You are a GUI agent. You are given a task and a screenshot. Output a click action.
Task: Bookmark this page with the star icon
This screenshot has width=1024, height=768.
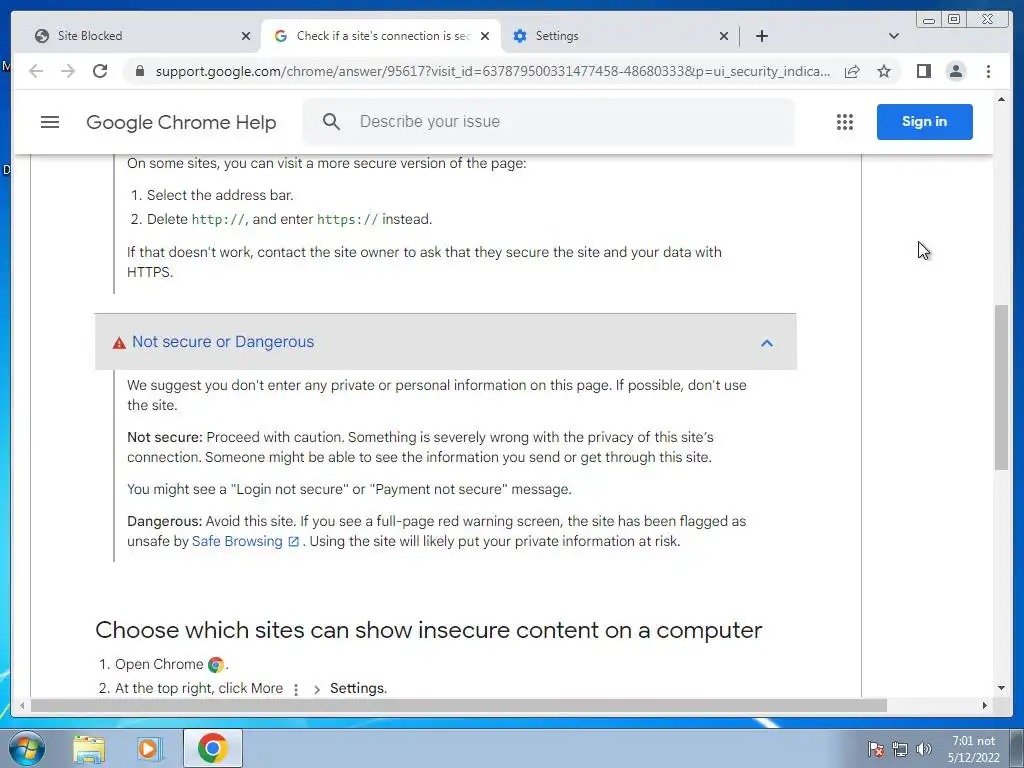click(884, 71)
